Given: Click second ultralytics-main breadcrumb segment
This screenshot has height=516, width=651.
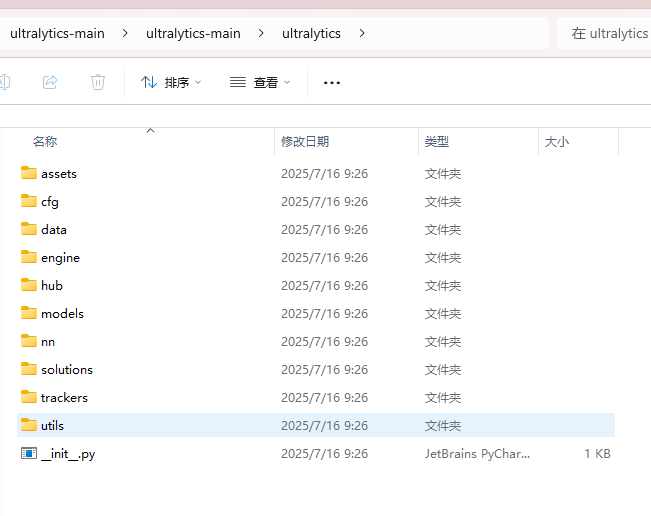Looking at the screenshot, I should [193, 33].
